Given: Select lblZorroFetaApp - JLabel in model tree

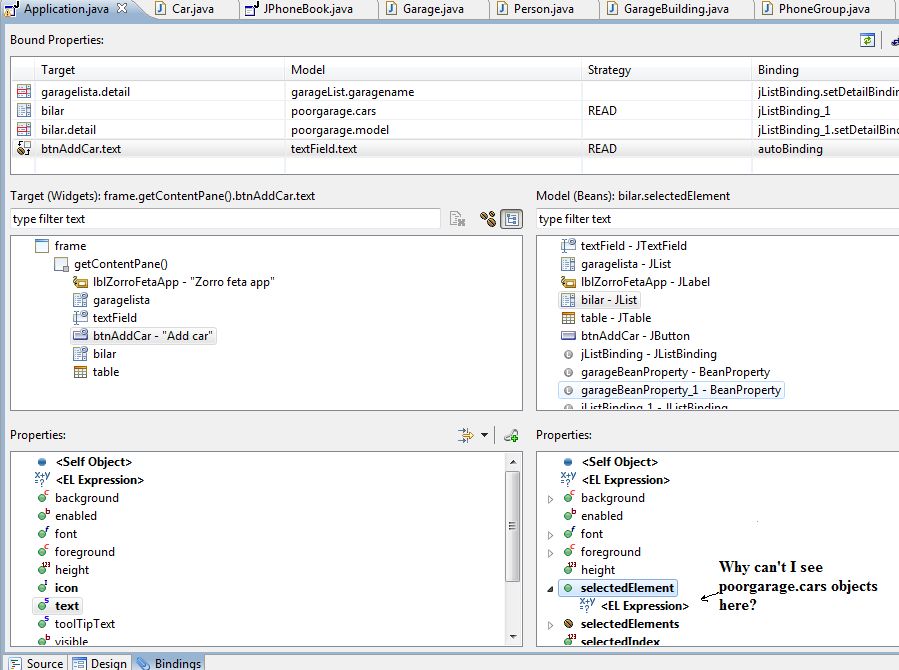Looking at the screenshot, I should tap(645, 281).
